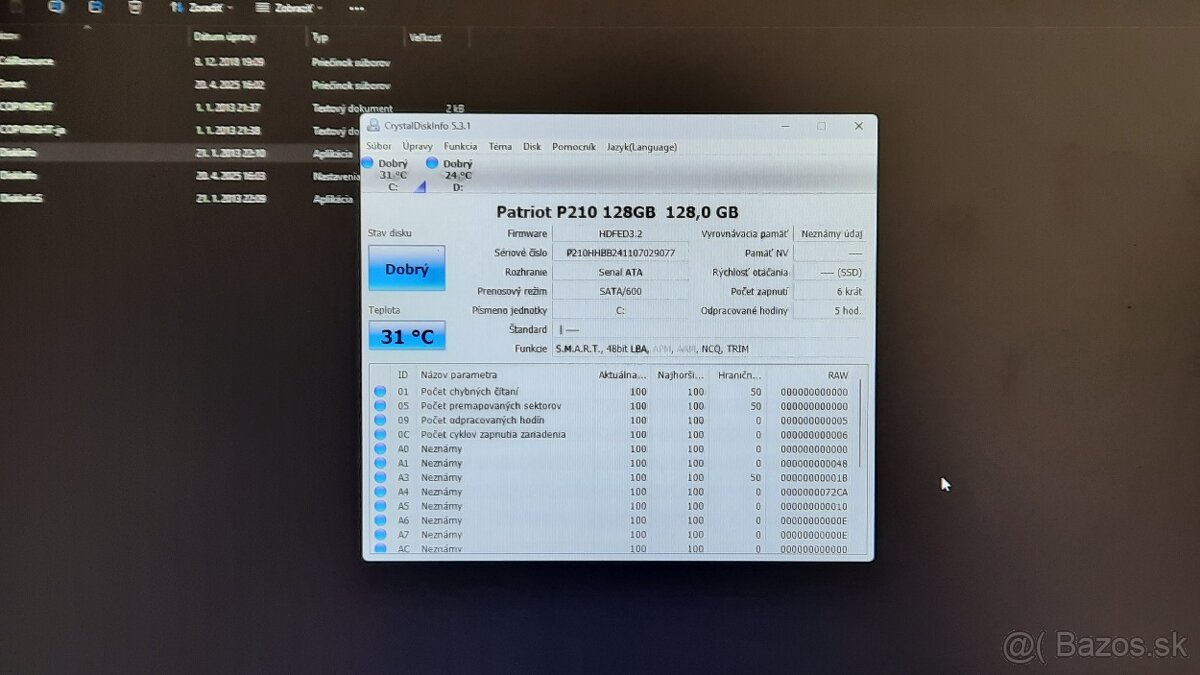The width and height of the screenshot is (1200, 675).
Task: Click the cut icon in the Explorer toolbar
Action: 57,8
